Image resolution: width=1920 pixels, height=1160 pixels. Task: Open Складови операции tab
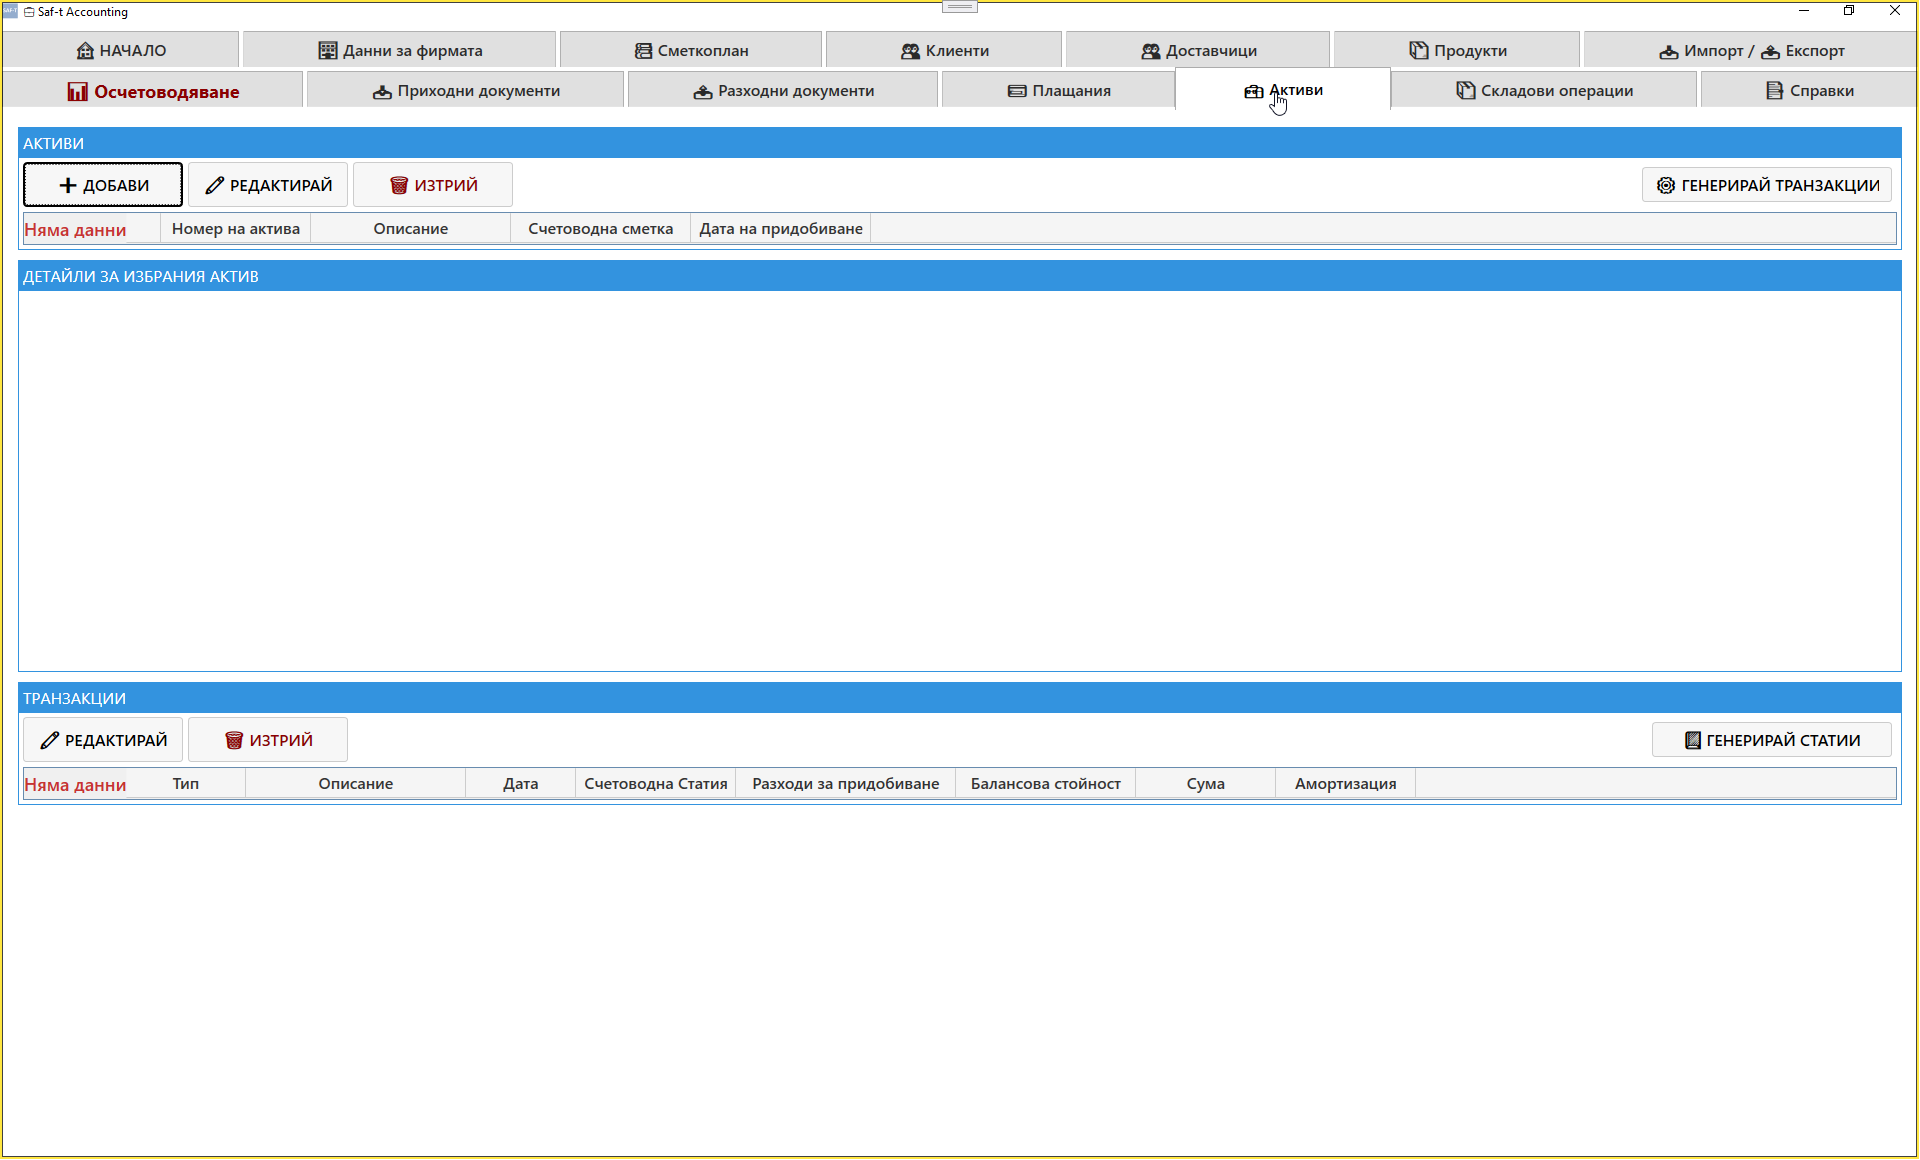tap(1544, 91)
